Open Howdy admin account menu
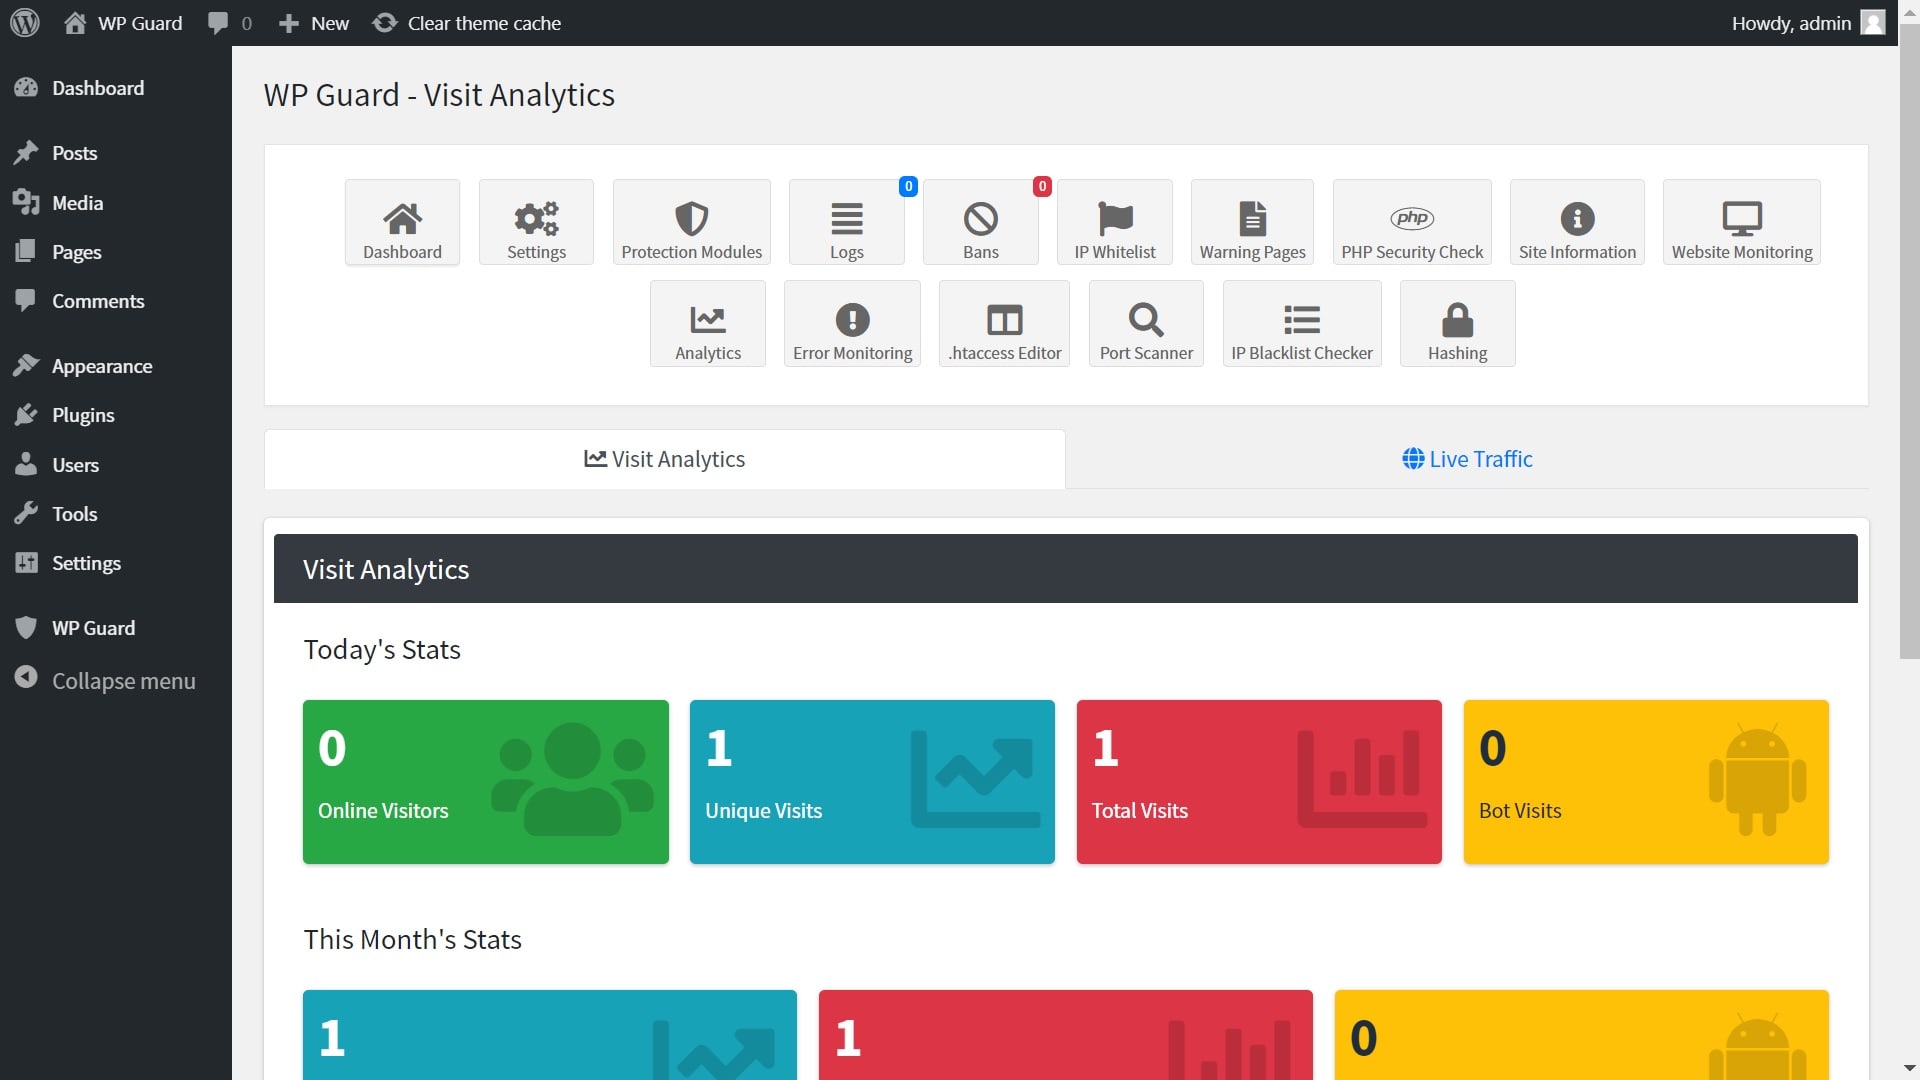This screenshot has width=1920, height=1080. pyautogui.click(x=1806, y=23)
